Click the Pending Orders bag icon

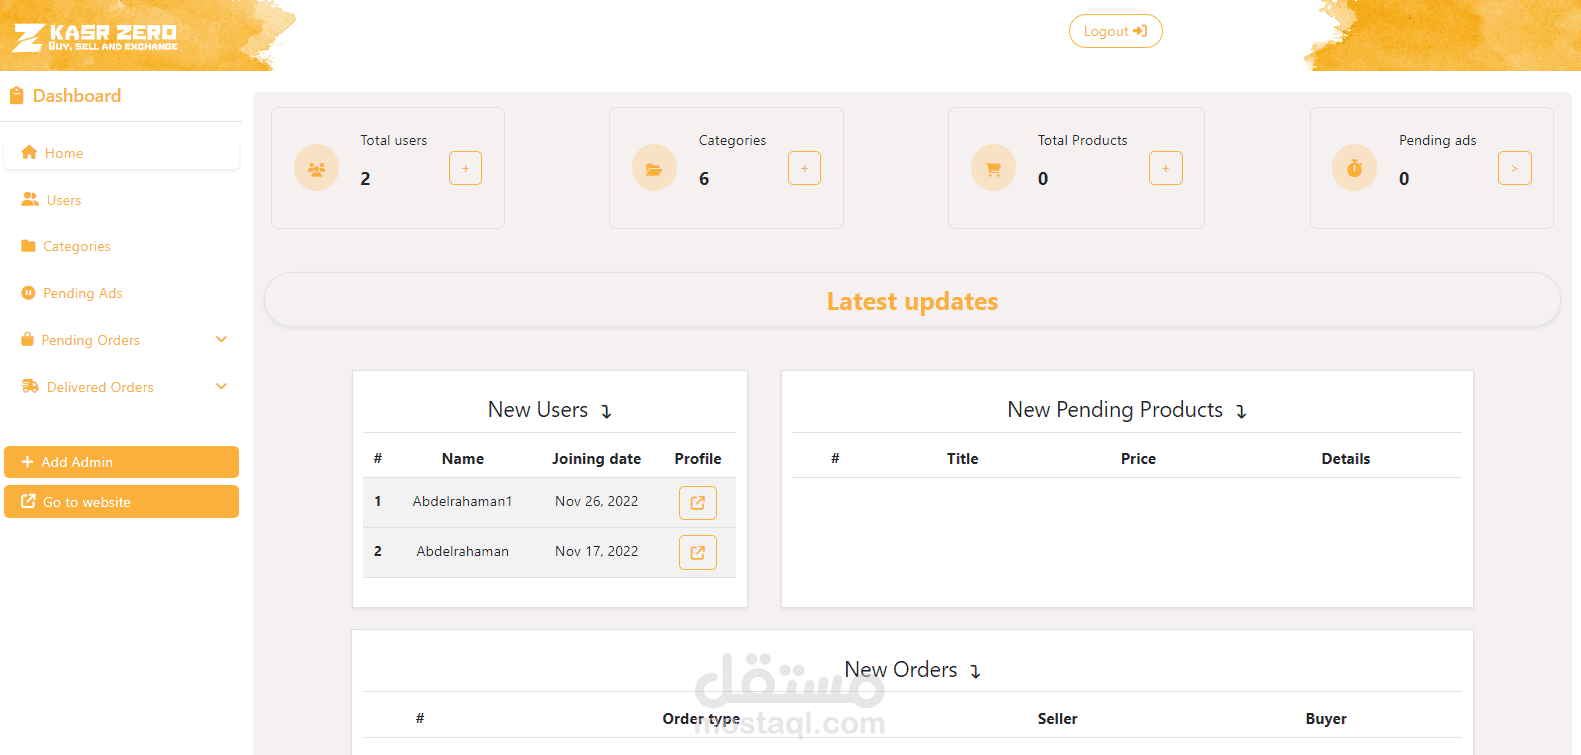click(27, 340)
